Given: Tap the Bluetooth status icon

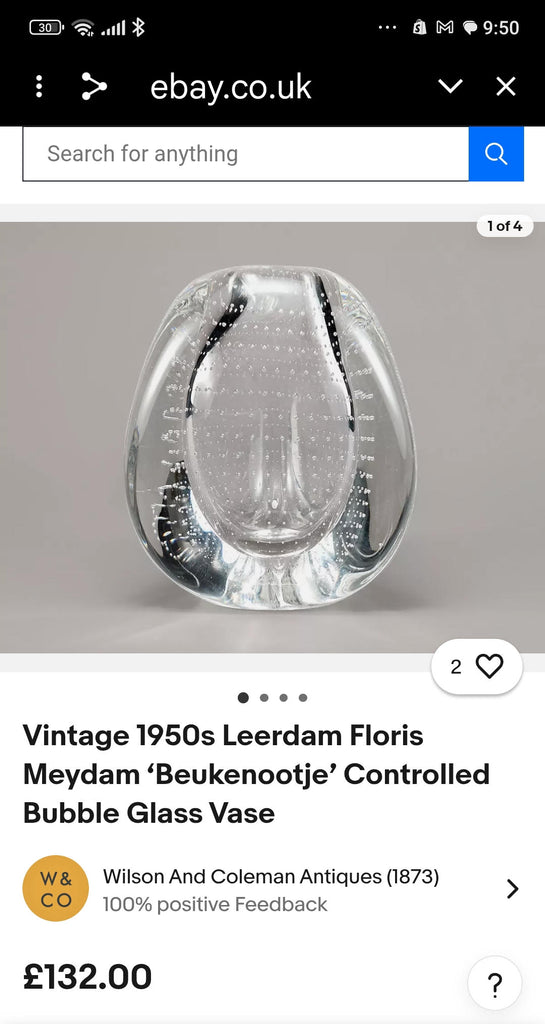Looking at the screenshot, I should [x=138, y=27].
